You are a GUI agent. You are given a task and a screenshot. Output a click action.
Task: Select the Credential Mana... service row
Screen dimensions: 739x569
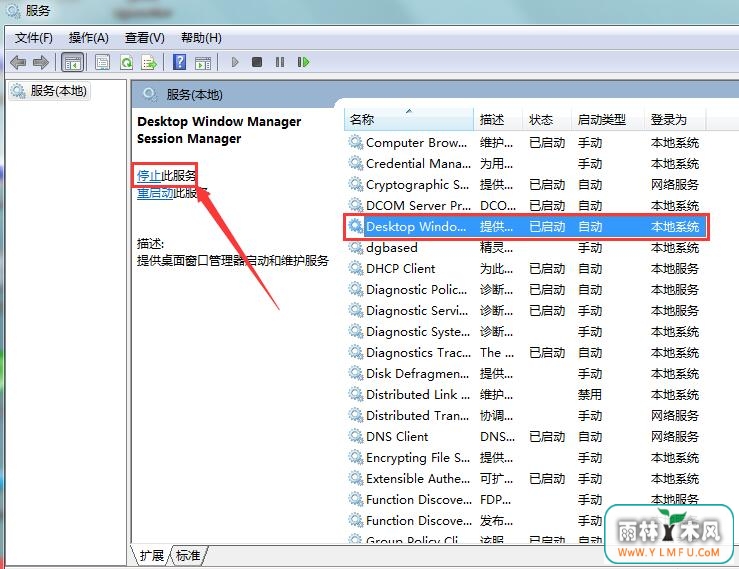[526, 164]
